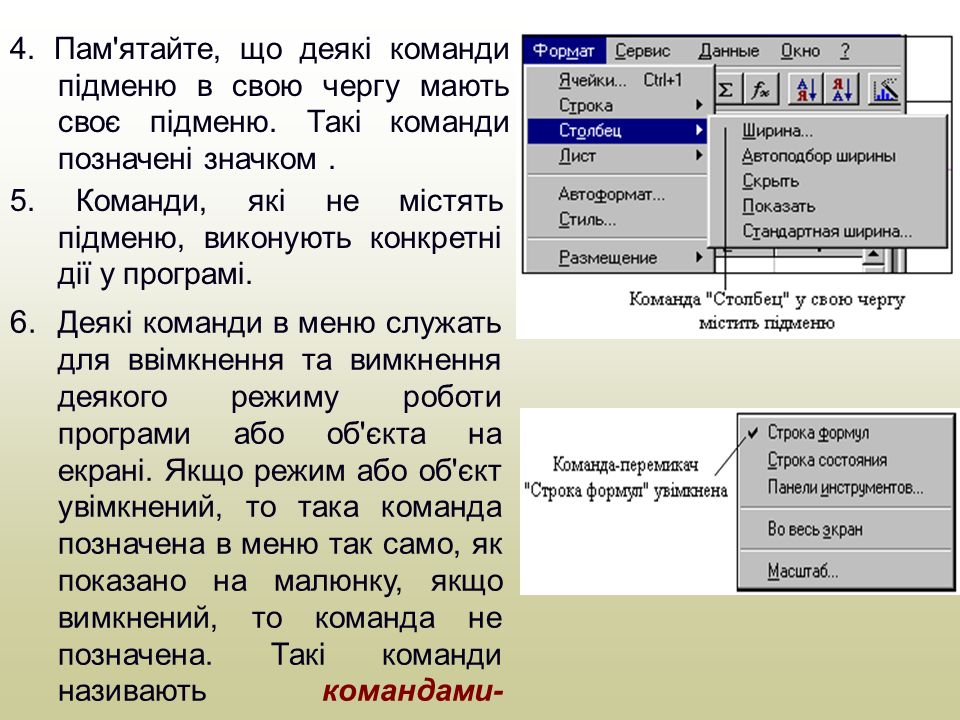The image size is (960, 720).
Task: Open Панели инструментов... command
Action: pos(846,487)
